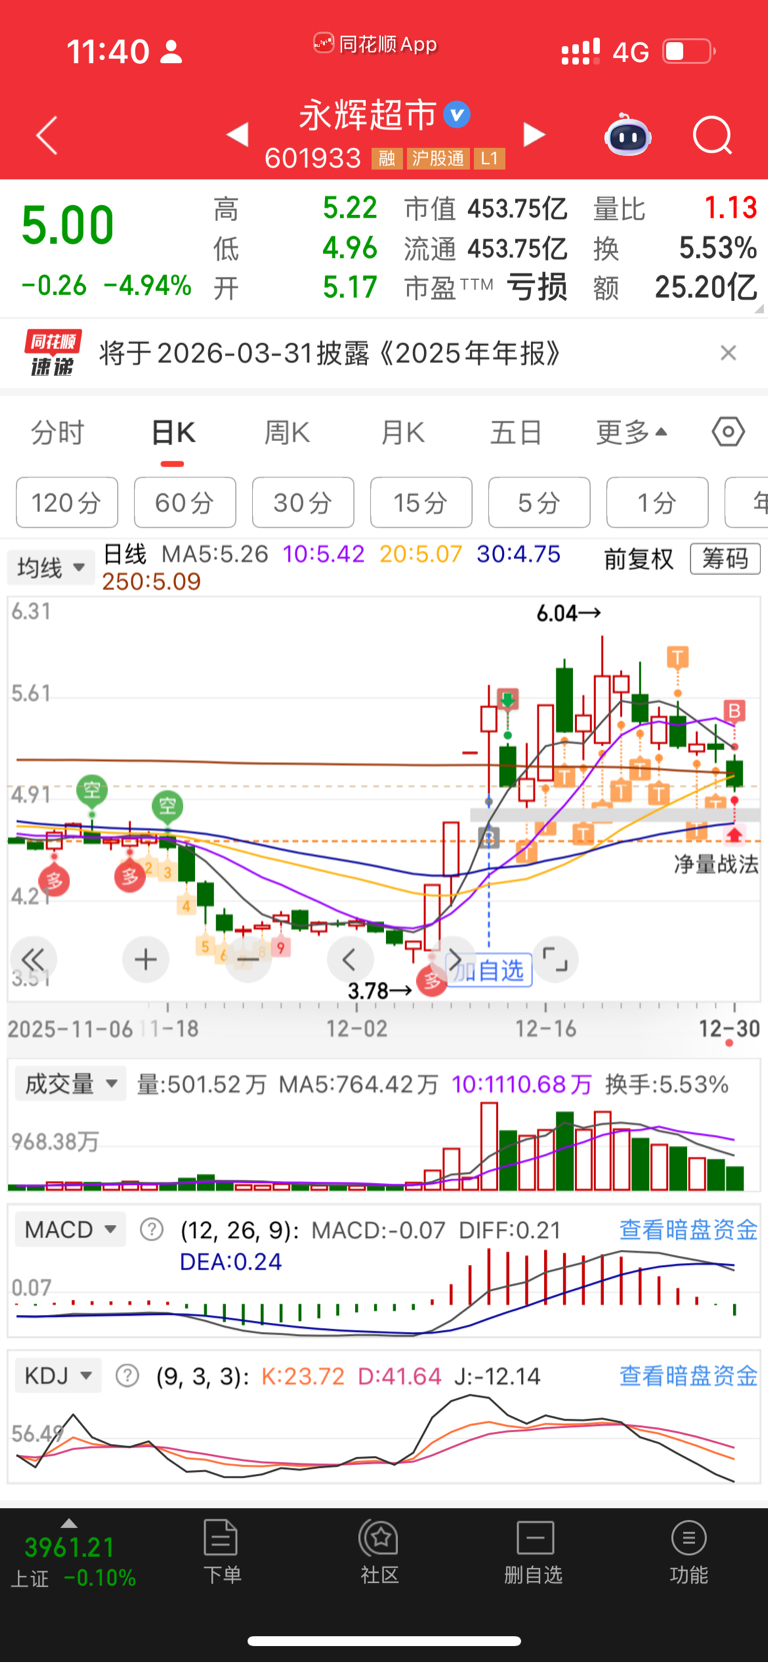Dismiss the 同花顺速递 annual report notice

tap(728, 352)
